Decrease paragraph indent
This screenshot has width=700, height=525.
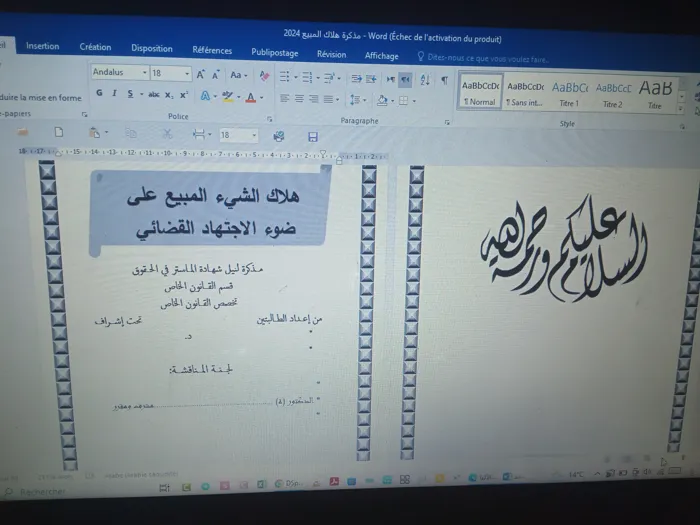pos(356,79)
